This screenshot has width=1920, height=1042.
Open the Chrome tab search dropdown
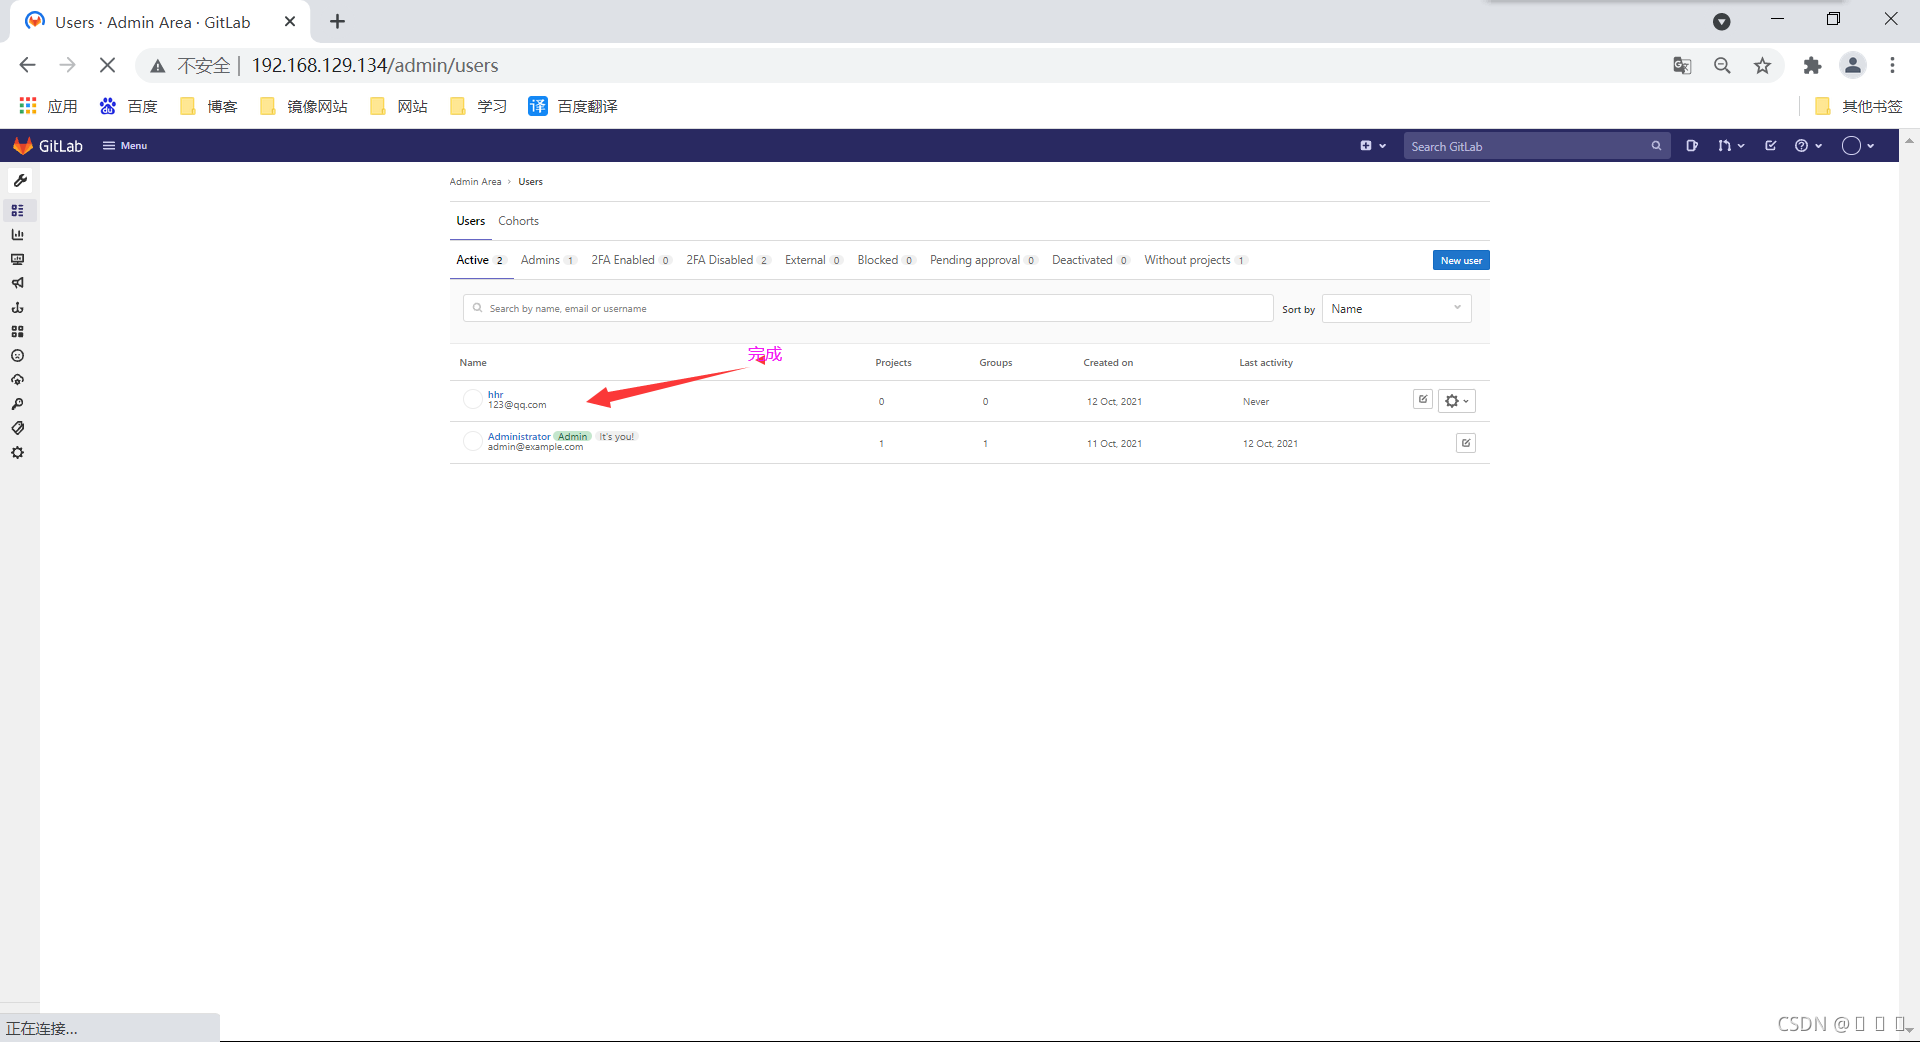[x=1721, y=22]
